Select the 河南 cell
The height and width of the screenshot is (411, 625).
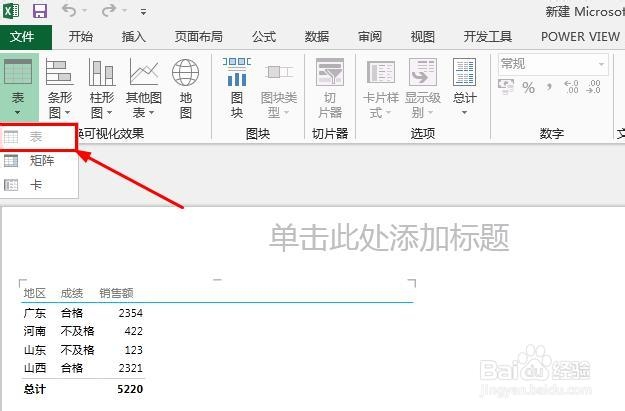(x=35, y=331)
